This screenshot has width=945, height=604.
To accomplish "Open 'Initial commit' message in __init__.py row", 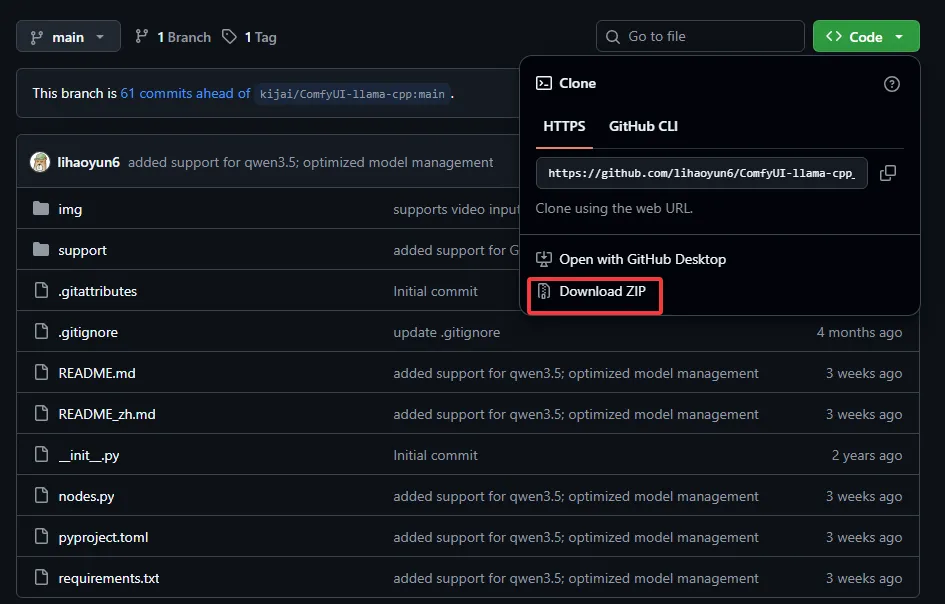I will 435,455.
